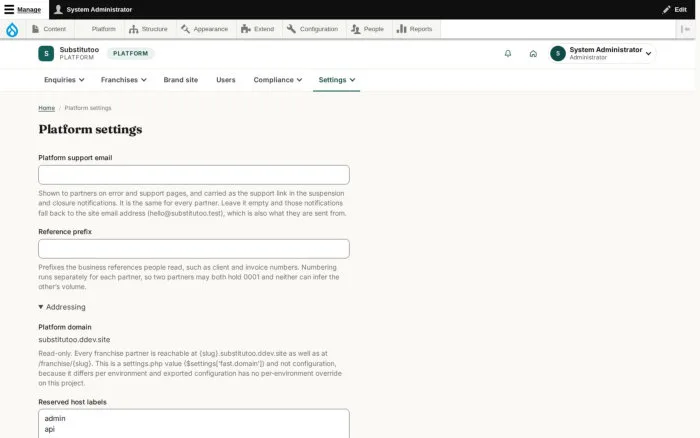
Task: Focus the Reference prefix field
Action: pos(194,249)
